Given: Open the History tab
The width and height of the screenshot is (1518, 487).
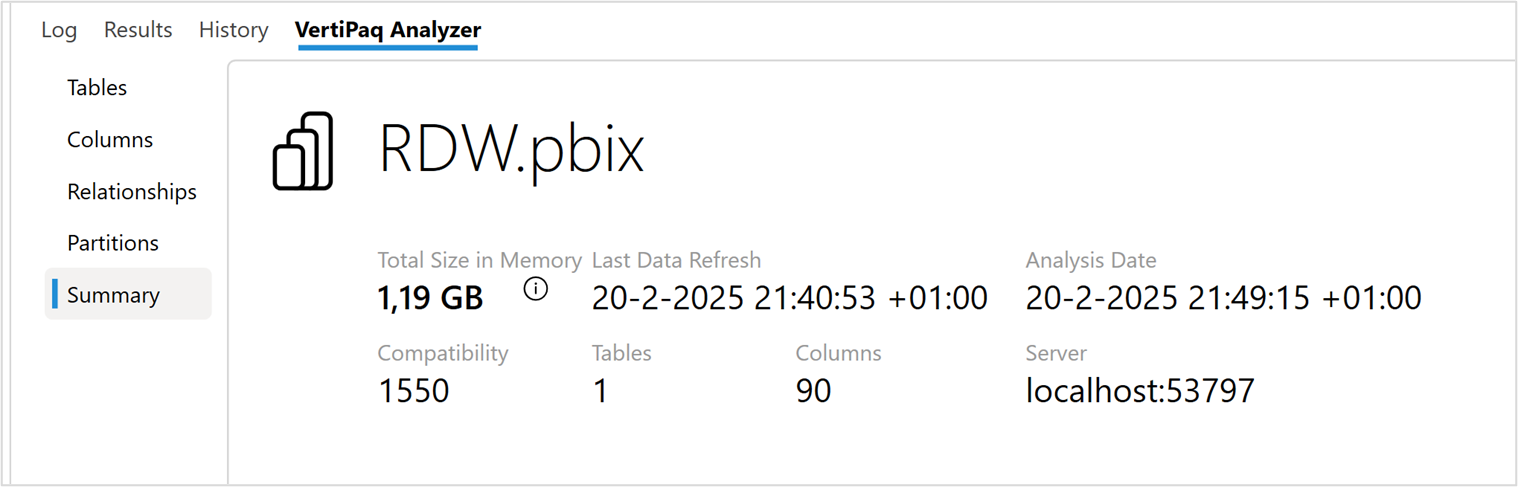Looking at the screenshot, I should click(233, 30).
